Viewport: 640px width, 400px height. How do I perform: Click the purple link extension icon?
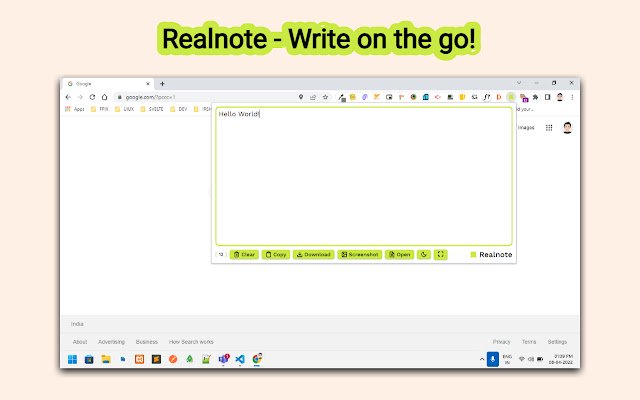[x=364, y=97]
